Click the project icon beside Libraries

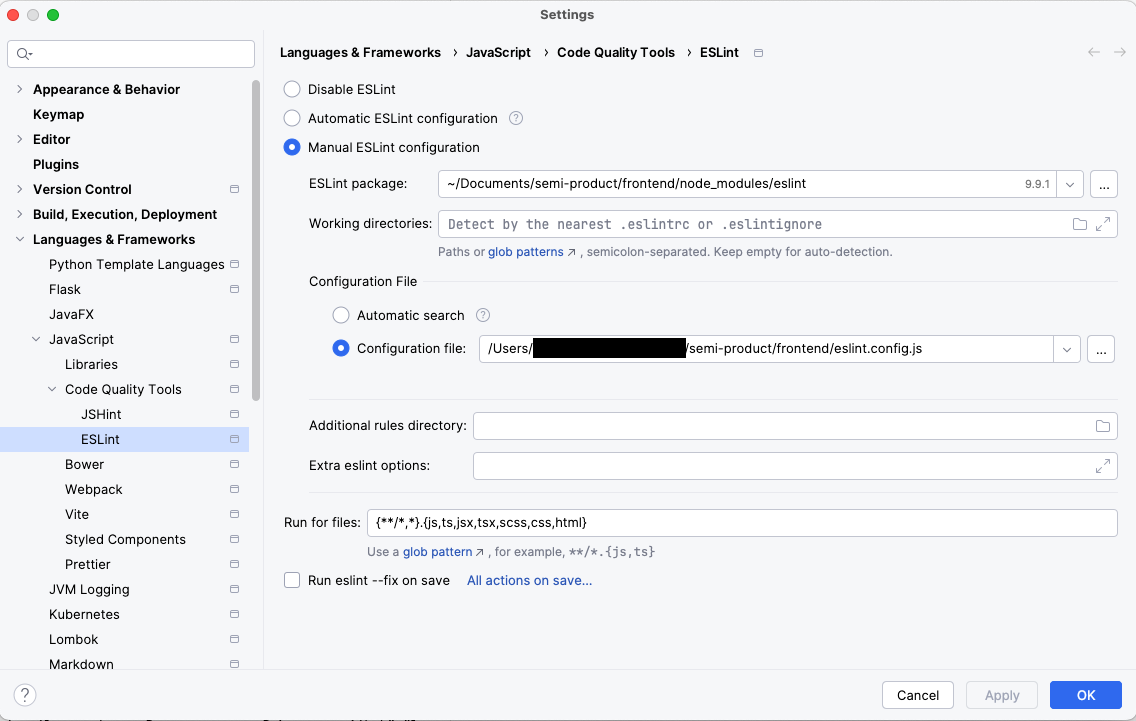point(234,364)
